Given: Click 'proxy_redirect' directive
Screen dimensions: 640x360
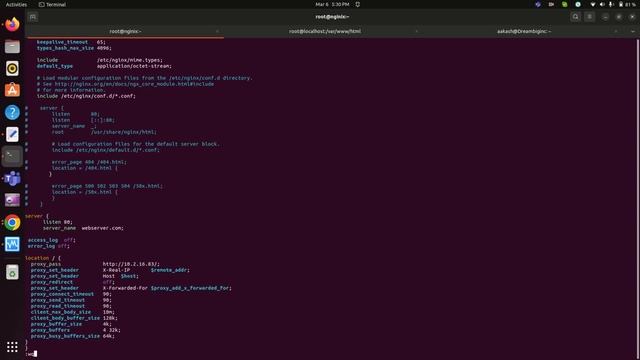Looking at the screenshot, I should click(52, 282).
